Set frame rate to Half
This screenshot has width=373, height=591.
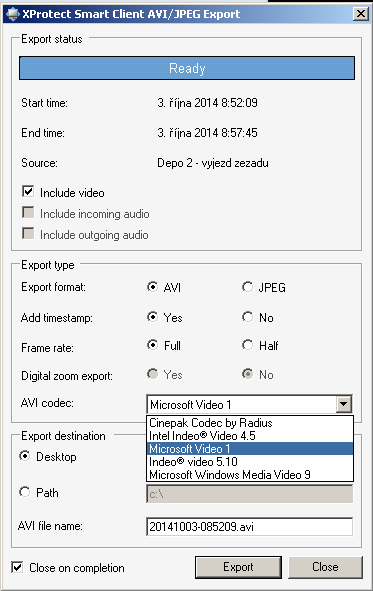tap(248, 345)
